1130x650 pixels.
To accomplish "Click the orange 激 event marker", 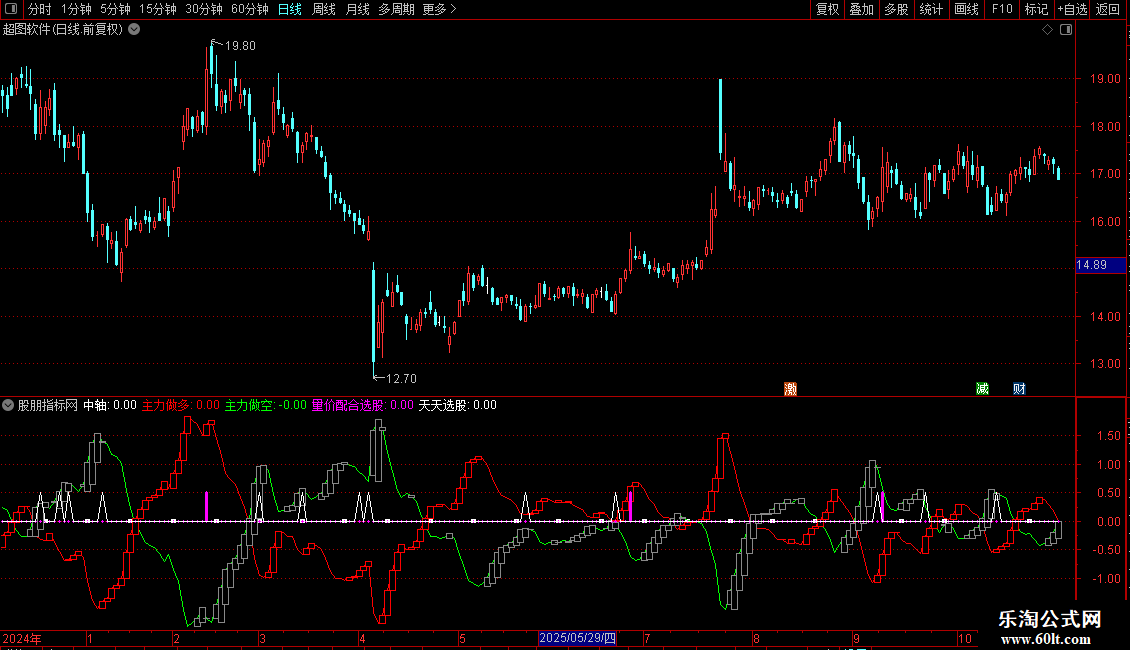I will tap(791, 389).
